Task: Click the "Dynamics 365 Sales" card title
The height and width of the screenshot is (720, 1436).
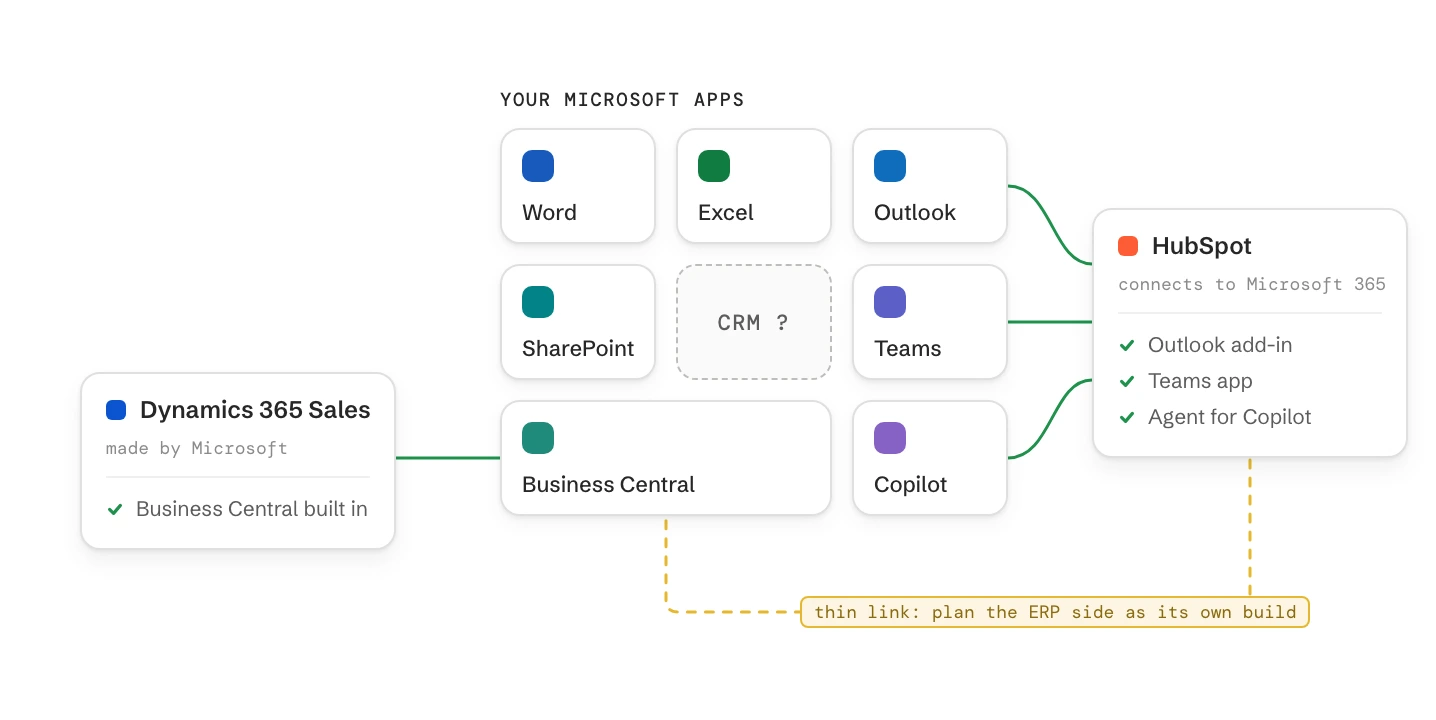Action: (x=255, y=410)
